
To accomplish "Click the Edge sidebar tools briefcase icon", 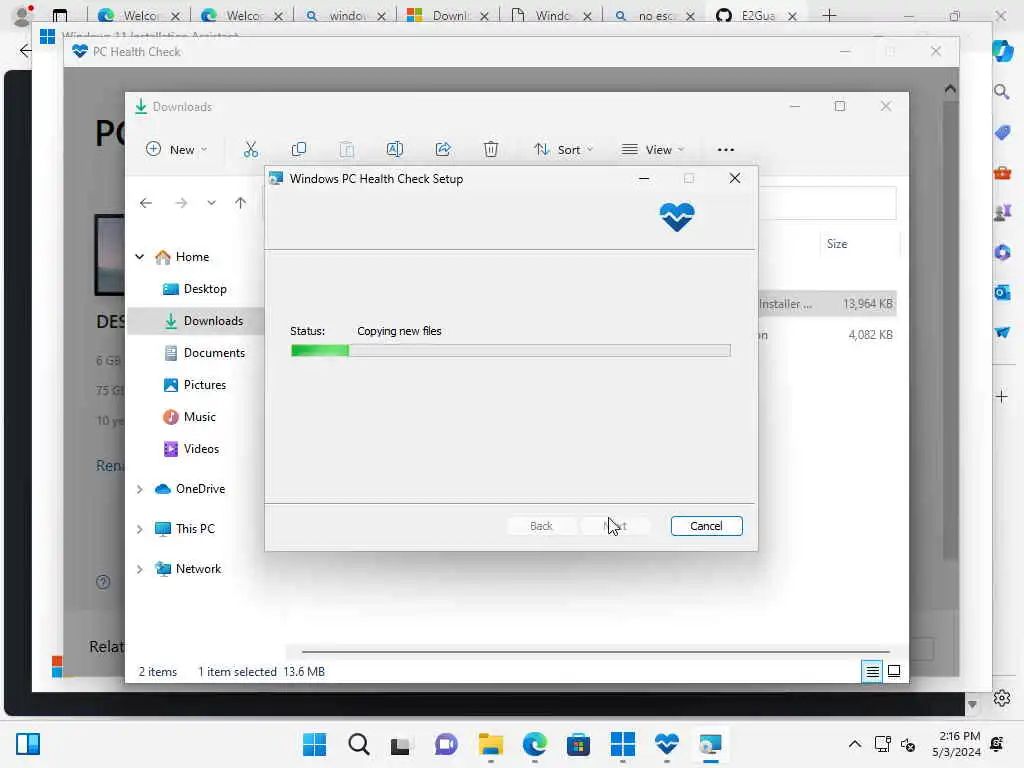I will 1002,173.
